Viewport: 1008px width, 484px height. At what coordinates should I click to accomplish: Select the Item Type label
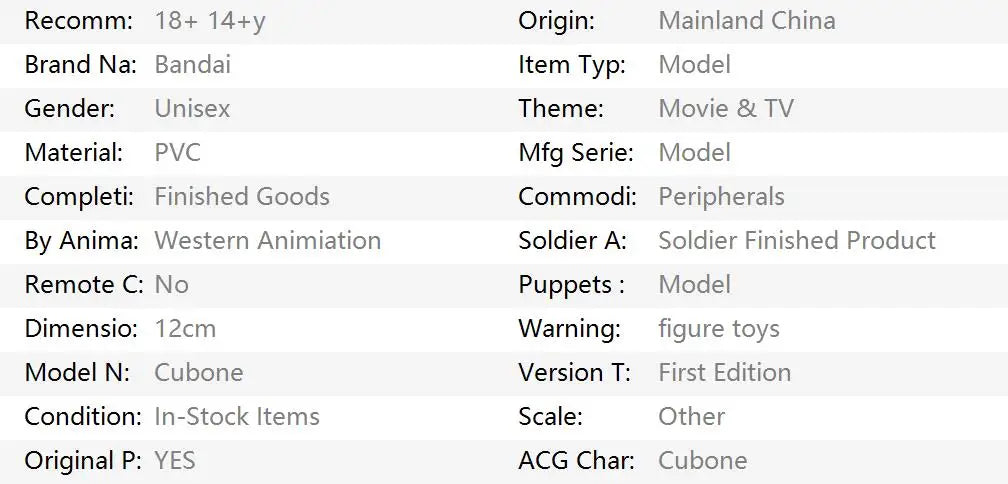point(571,65)
